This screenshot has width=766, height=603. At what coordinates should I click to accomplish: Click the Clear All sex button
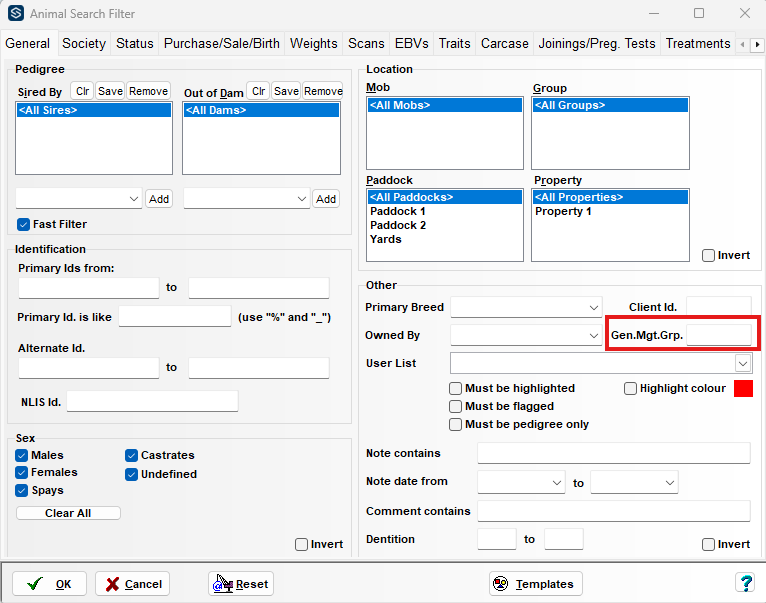(68, 513)
